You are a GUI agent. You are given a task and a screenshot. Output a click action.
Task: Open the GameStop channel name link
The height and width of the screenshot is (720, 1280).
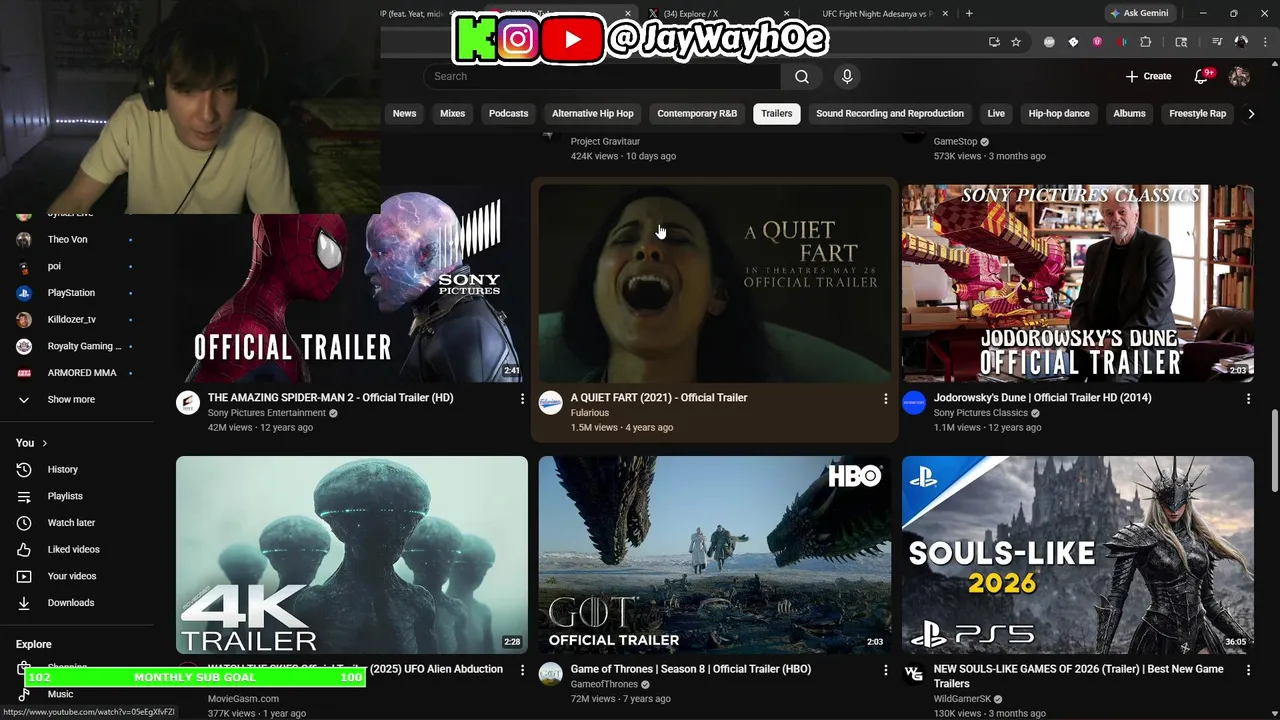pos(955,142)
